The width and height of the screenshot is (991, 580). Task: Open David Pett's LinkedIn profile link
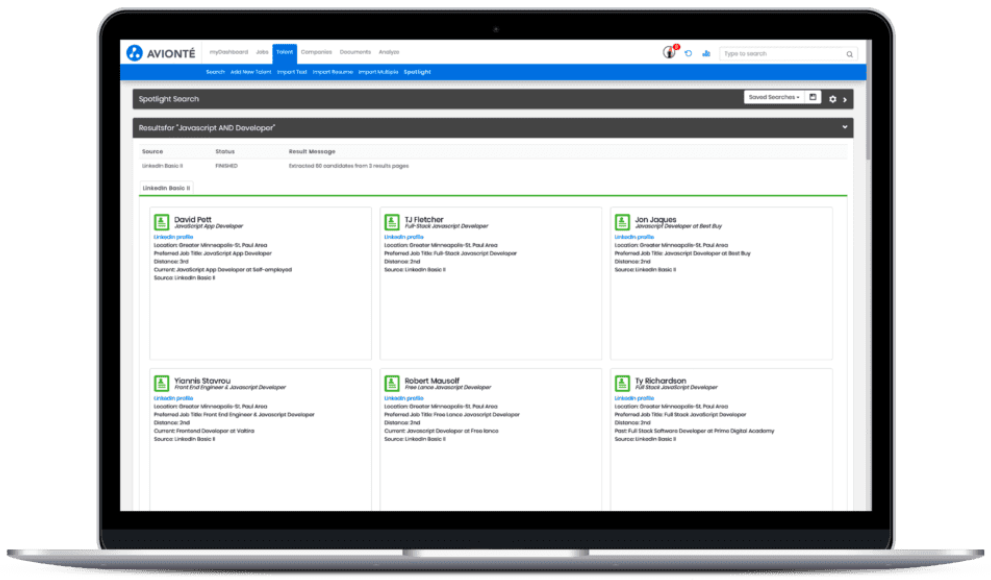(173, 237)
